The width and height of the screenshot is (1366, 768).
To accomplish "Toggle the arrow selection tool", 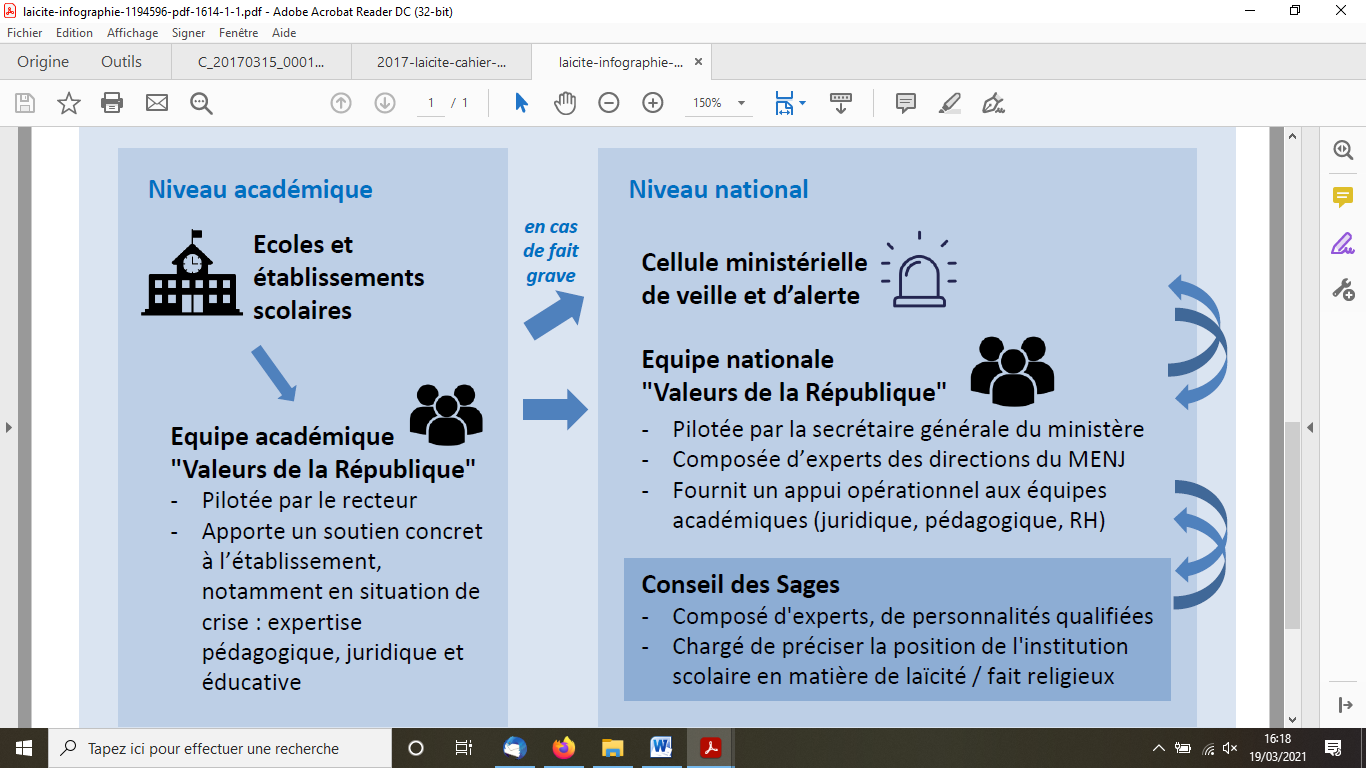I will point(521,103).
